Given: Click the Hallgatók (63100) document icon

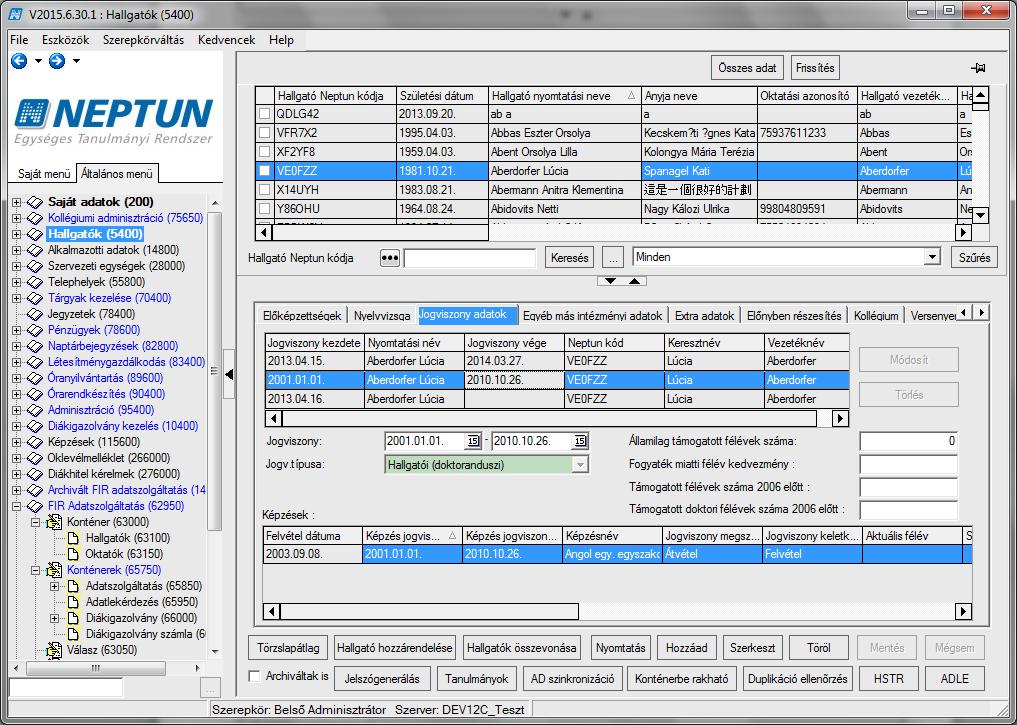Looking at the screenshot, I should tap(74, 538).
